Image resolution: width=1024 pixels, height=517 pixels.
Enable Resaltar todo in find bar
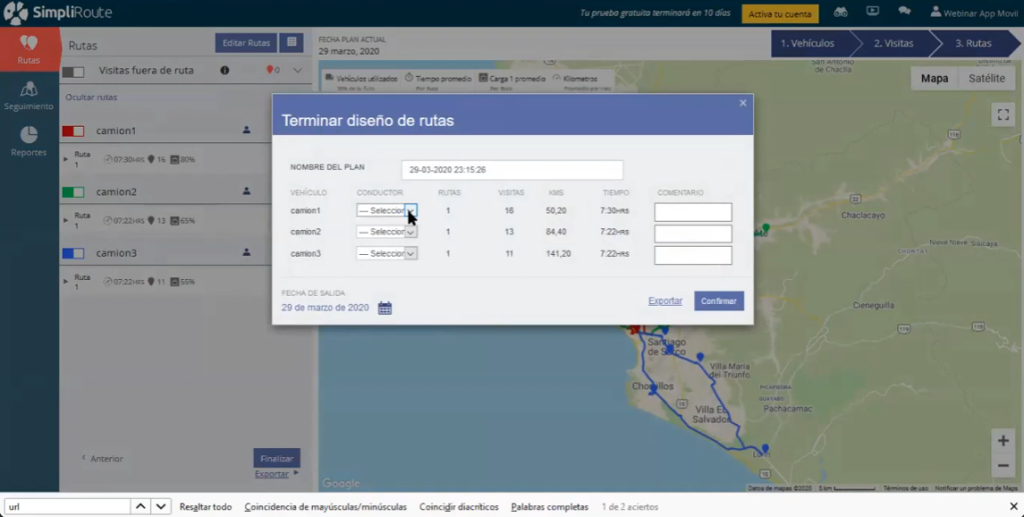coord(206,507)
